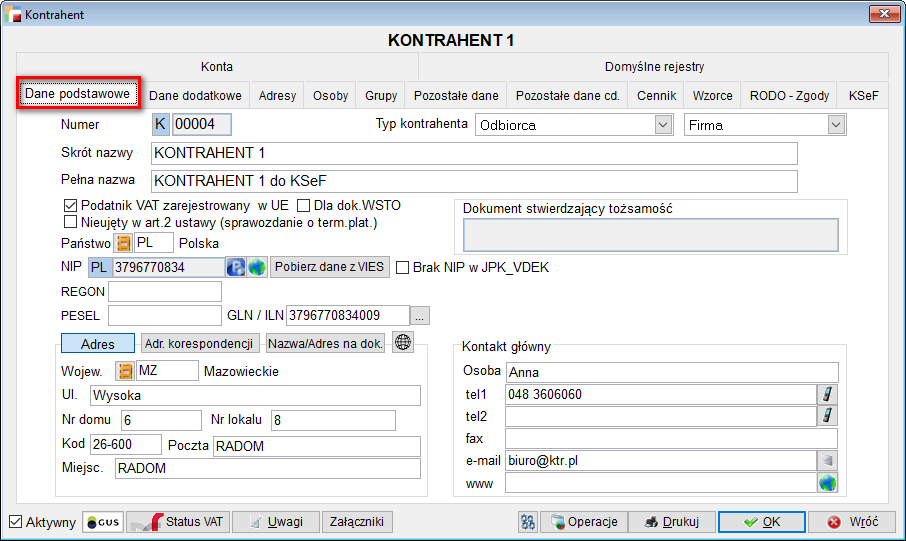Viewport: 906px width, 541px height.
Task: Click the phone icon next to tel1
Action: click(827, 394)
